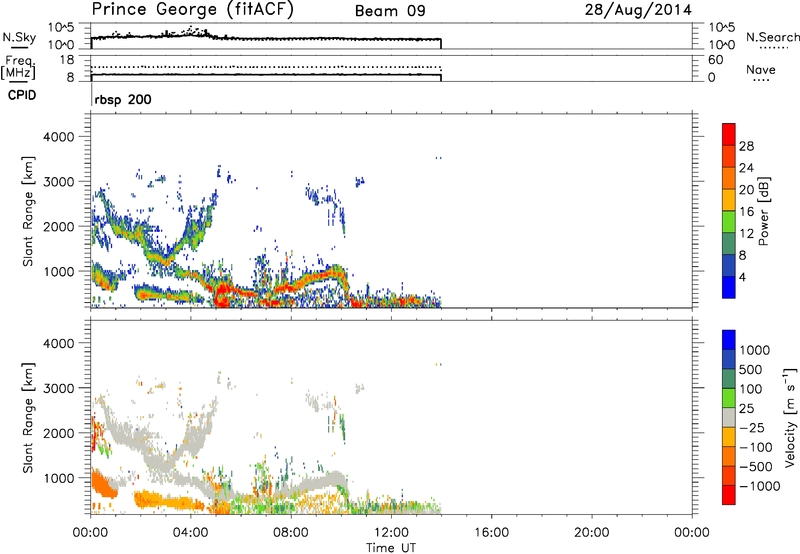Click the 'CPID' label

coord(22,95)
